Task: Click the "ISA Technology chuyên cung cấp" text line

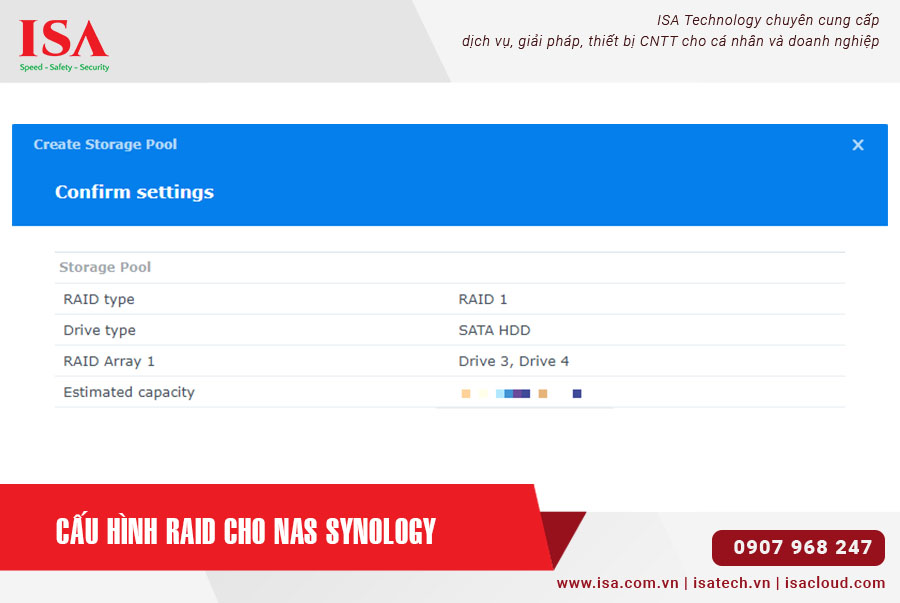Action: coord(768,20)
